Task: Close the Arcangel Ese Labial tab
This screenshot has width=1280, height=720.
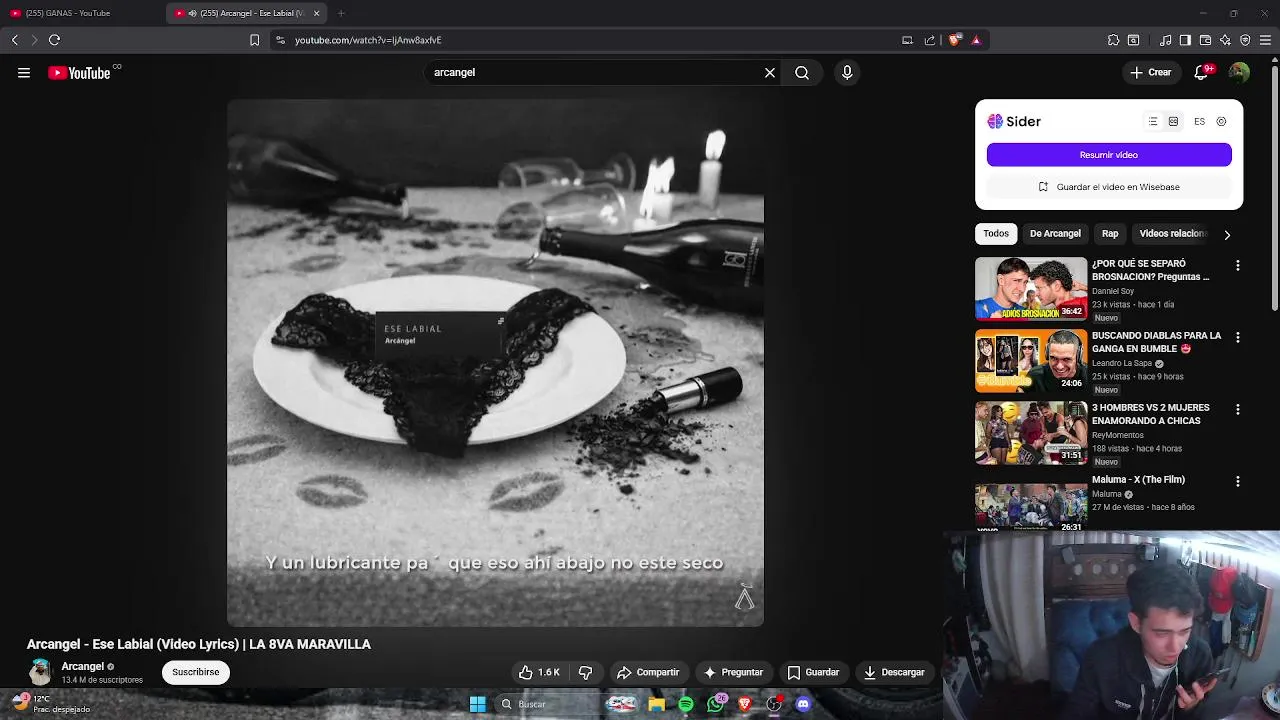Action: click(317, 13)
